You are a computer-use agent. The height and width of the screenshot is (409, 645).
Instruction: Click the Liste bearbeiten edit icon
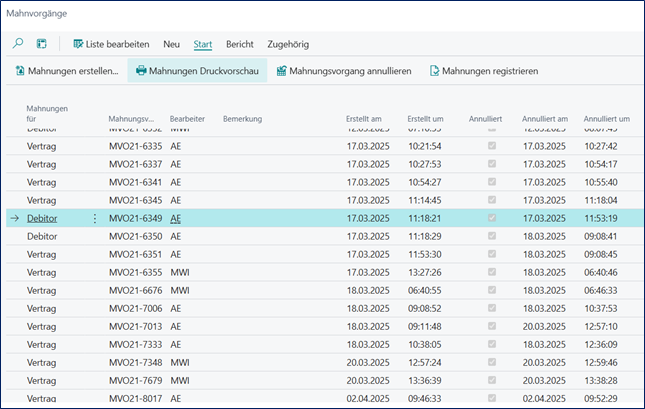[78, 44]
